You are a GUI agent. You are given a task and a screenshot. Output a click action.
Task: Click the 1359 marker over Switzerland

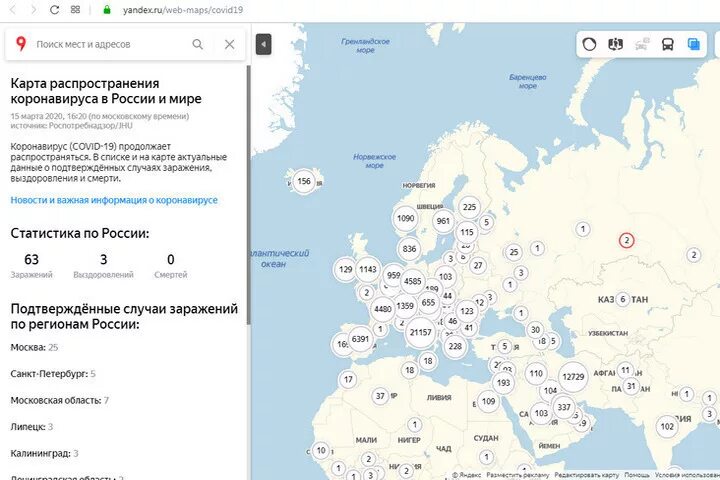[405, 305]
